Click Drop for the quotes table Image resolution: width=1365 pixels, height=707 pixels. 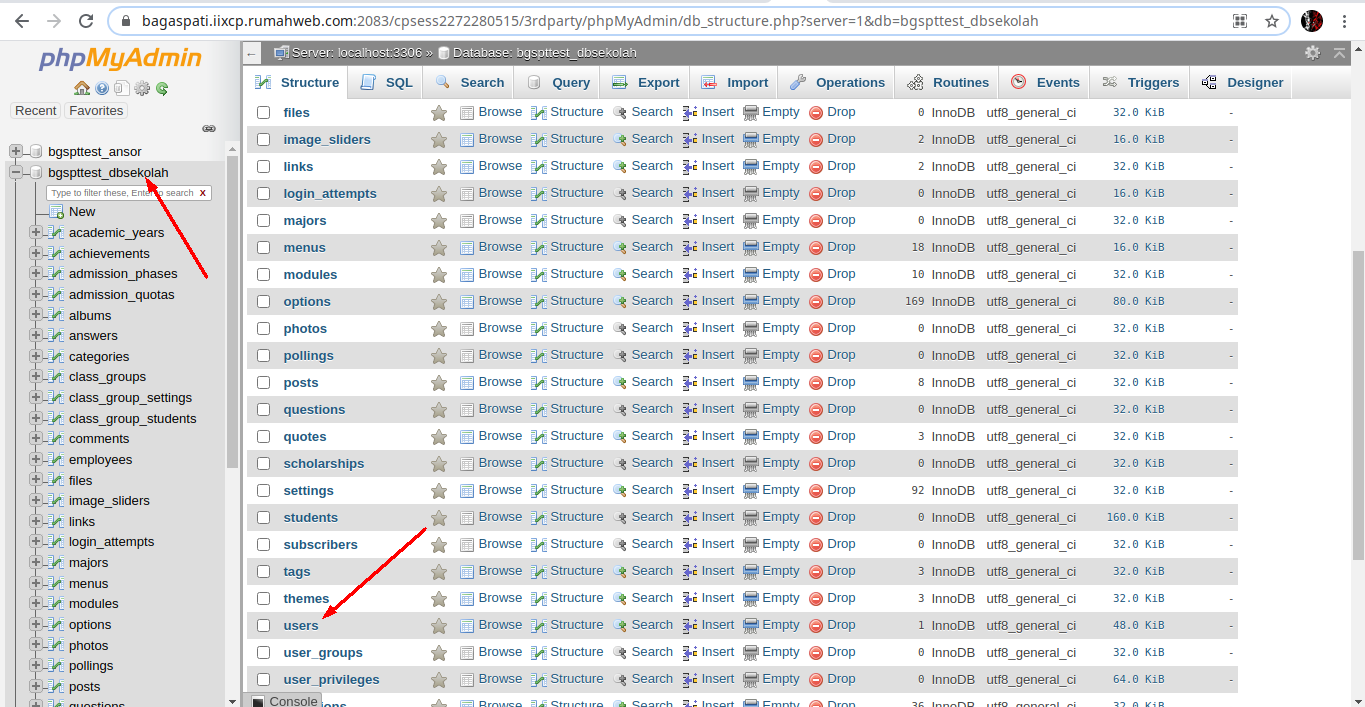tap(832, 436)
